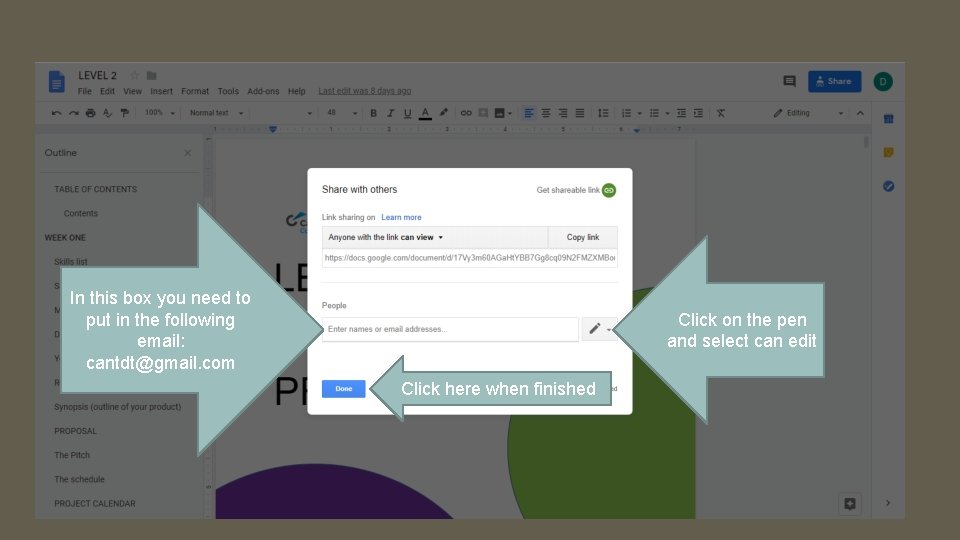Open the Edit menu

coord(107,91)
